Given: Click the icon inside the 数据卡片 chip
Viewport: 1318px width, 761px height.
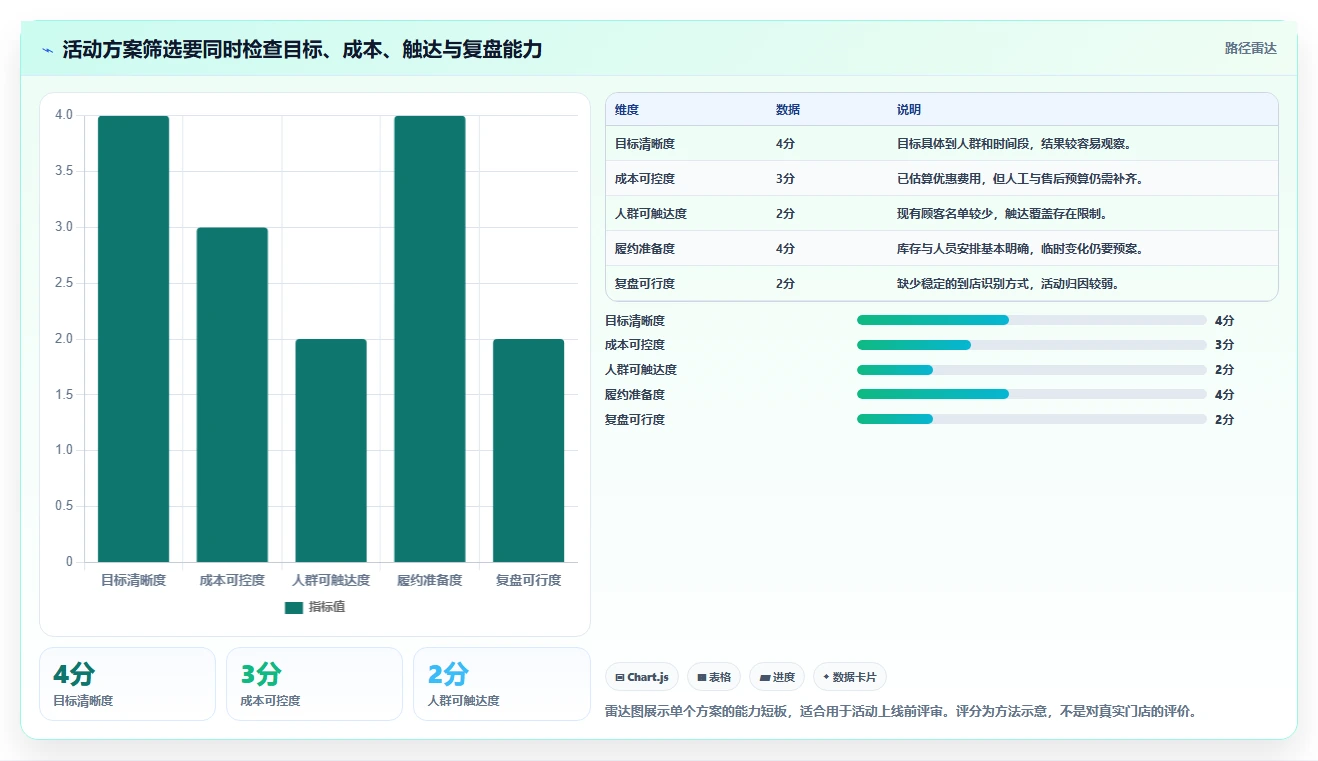Looking at the screenshot, I should click(x=826, y=677).
